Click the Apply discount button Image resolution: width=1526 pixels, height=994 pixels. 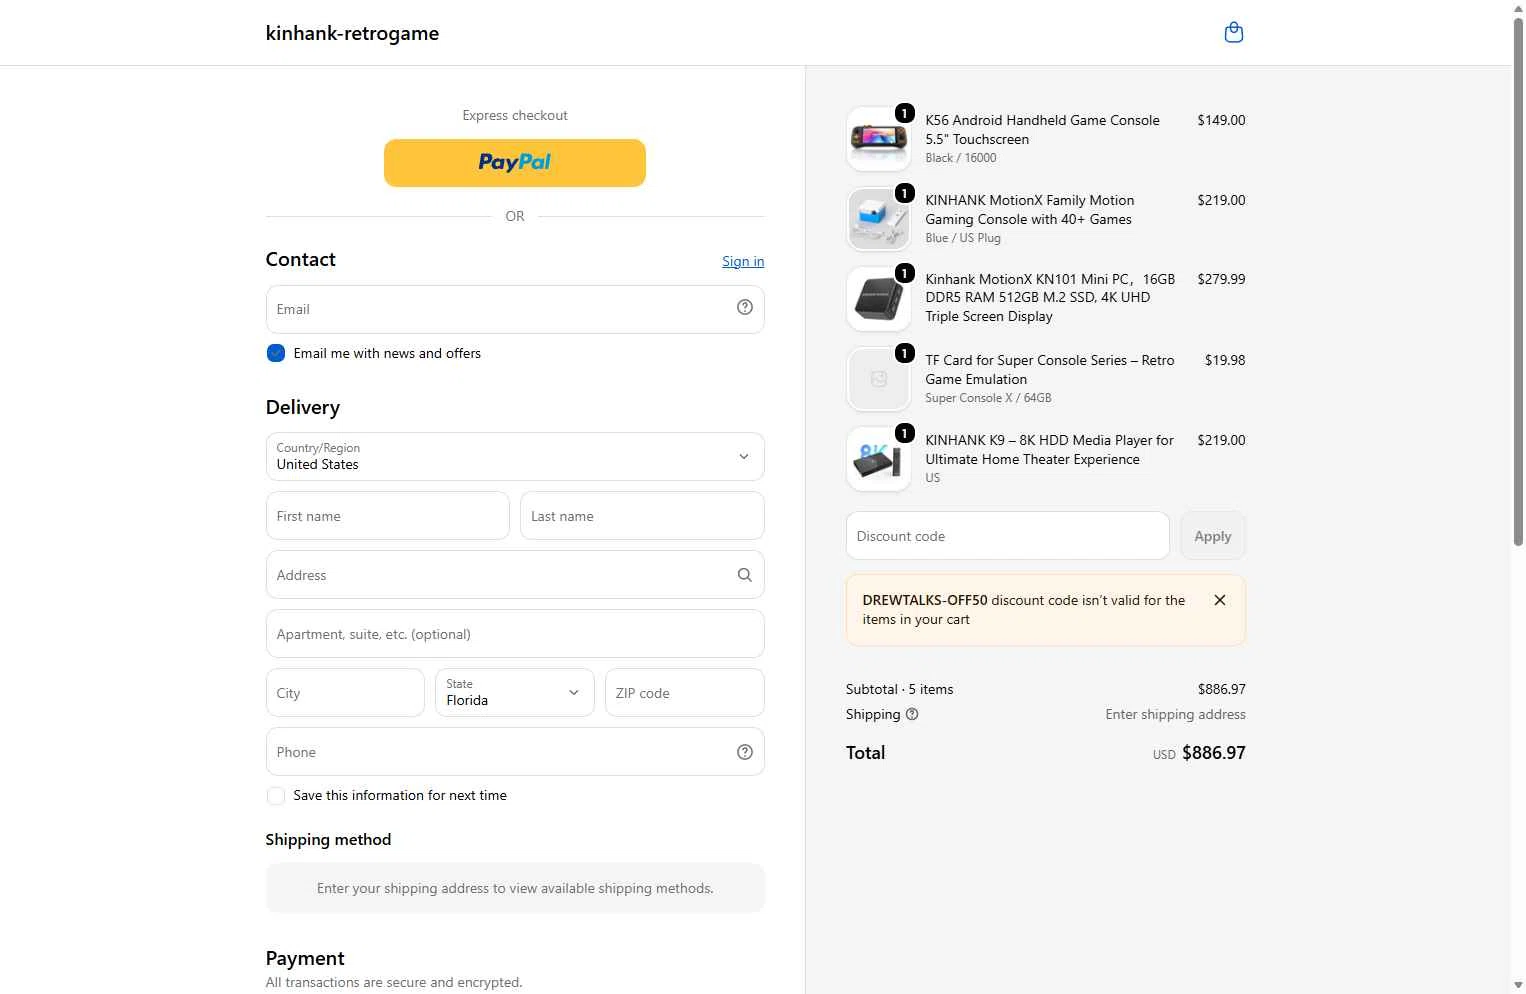tap(1213, 536)
